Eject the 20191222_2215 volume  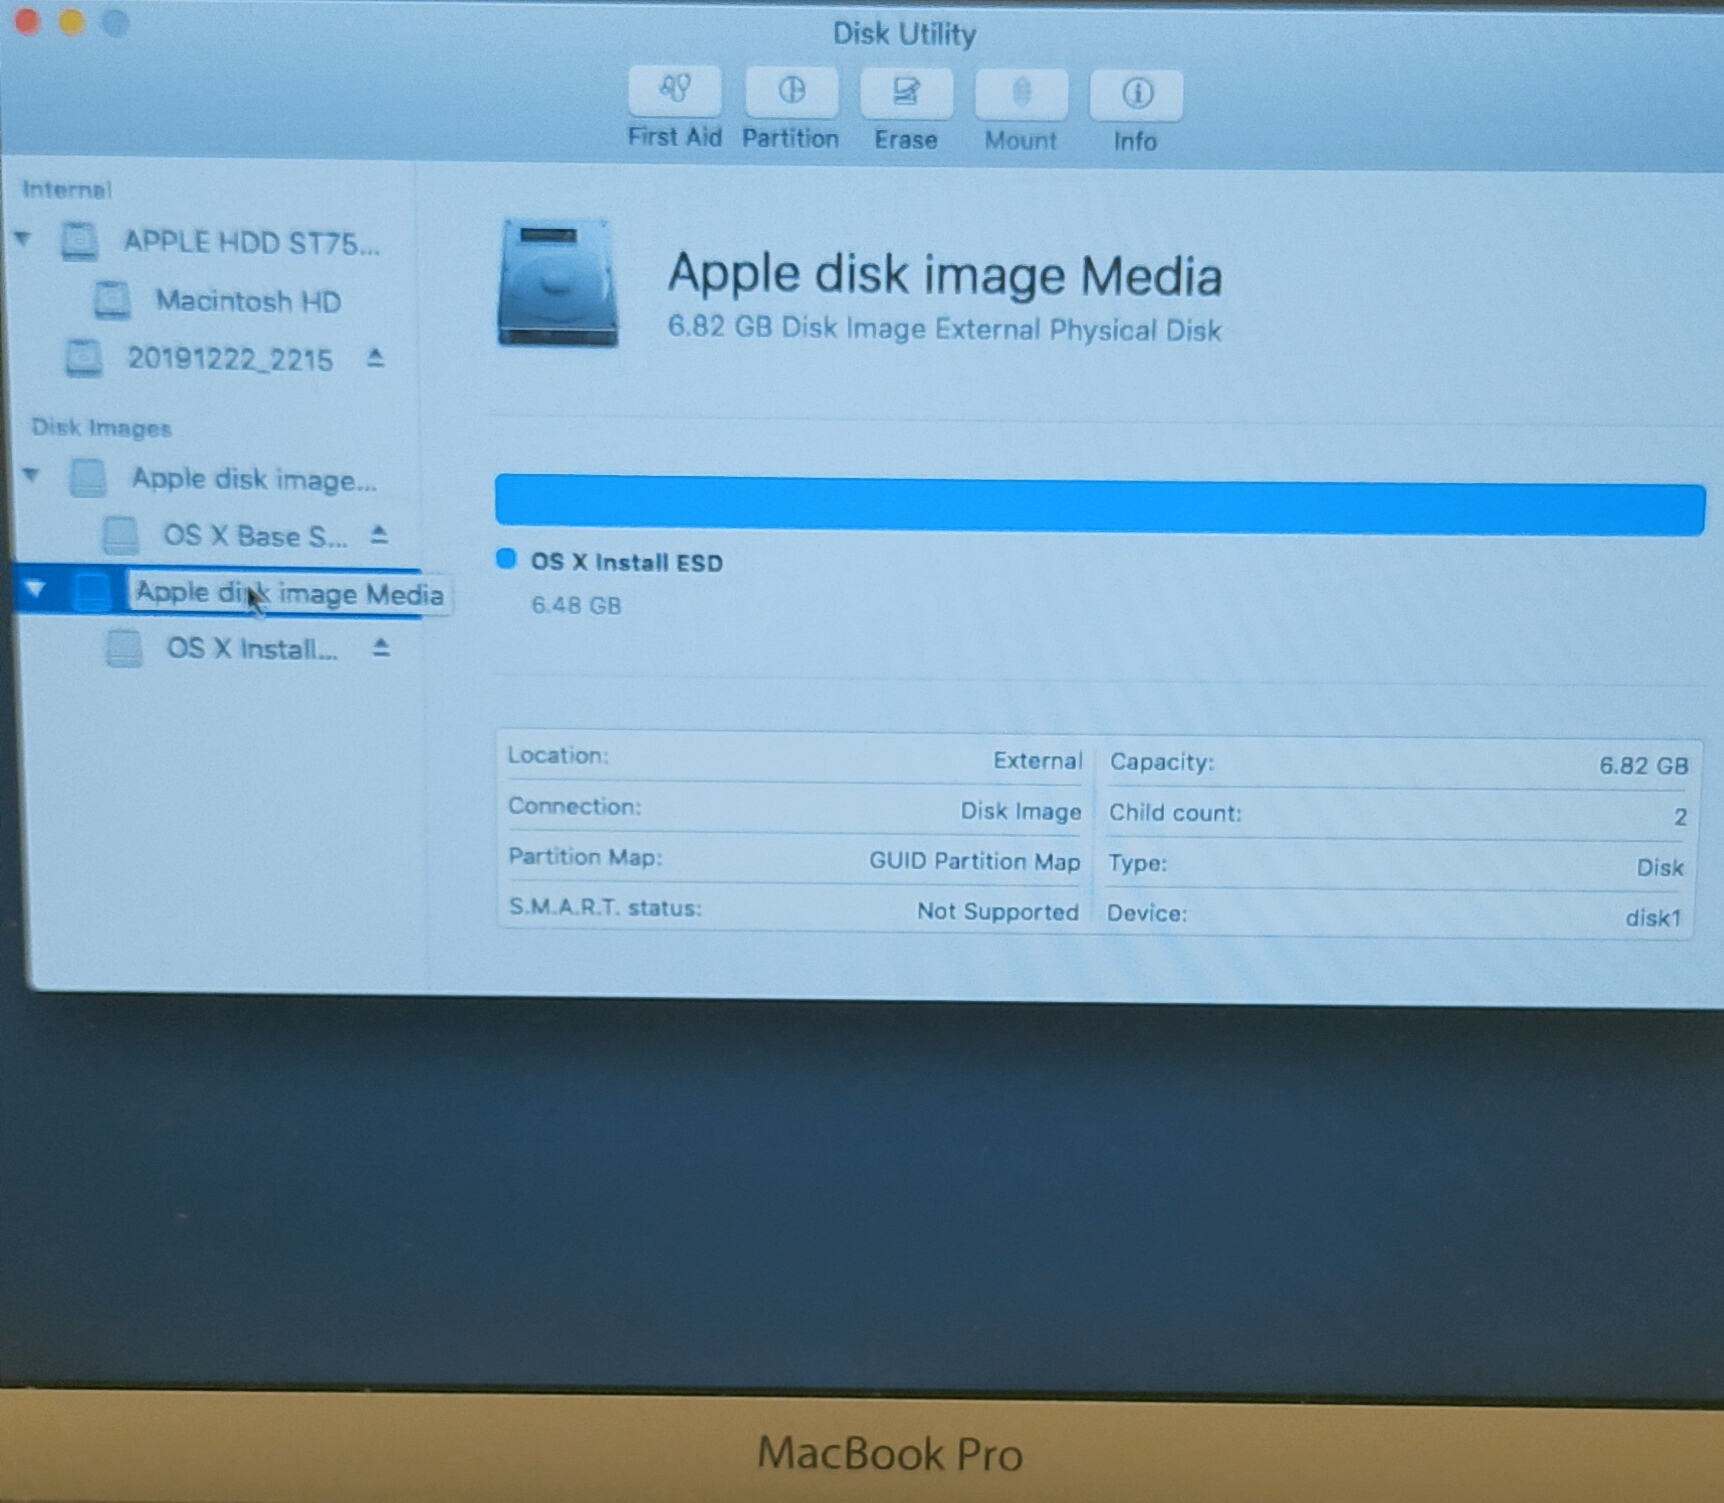(375, 357)
